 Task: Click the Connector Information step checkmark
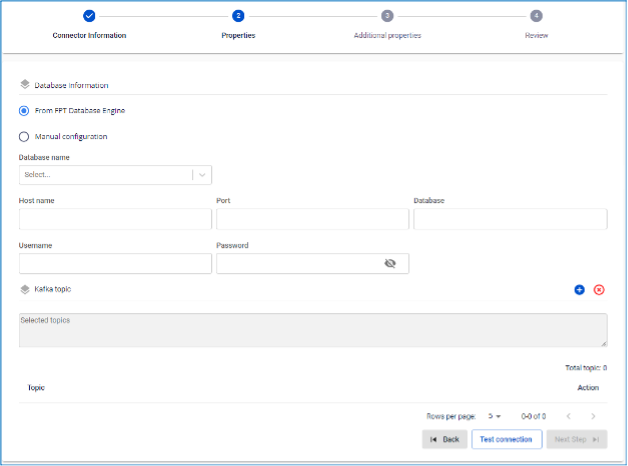click(89, 16)
